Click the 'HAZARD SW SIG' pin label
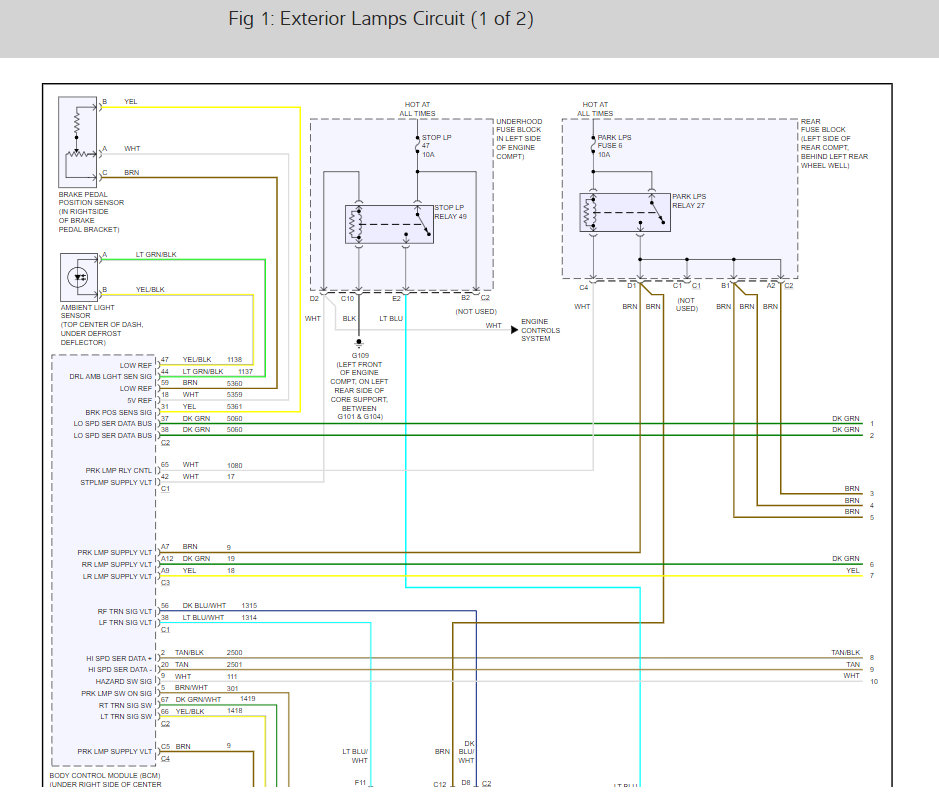 [x=124, y=681]
